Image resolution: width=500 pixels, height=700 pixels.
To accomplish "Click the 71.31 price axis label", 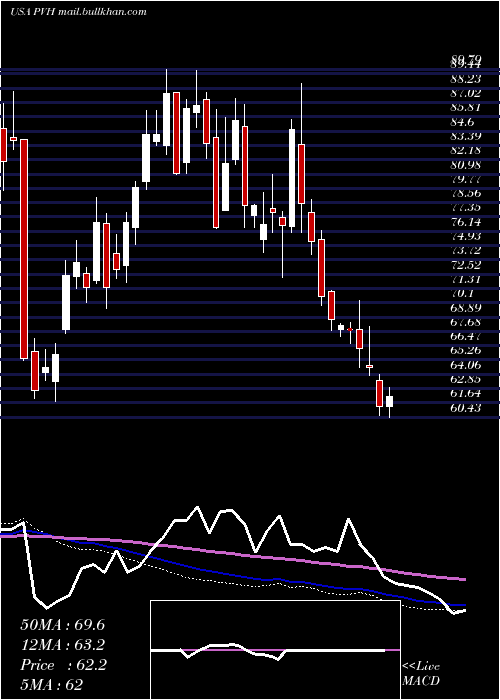I will pos(466,279).
